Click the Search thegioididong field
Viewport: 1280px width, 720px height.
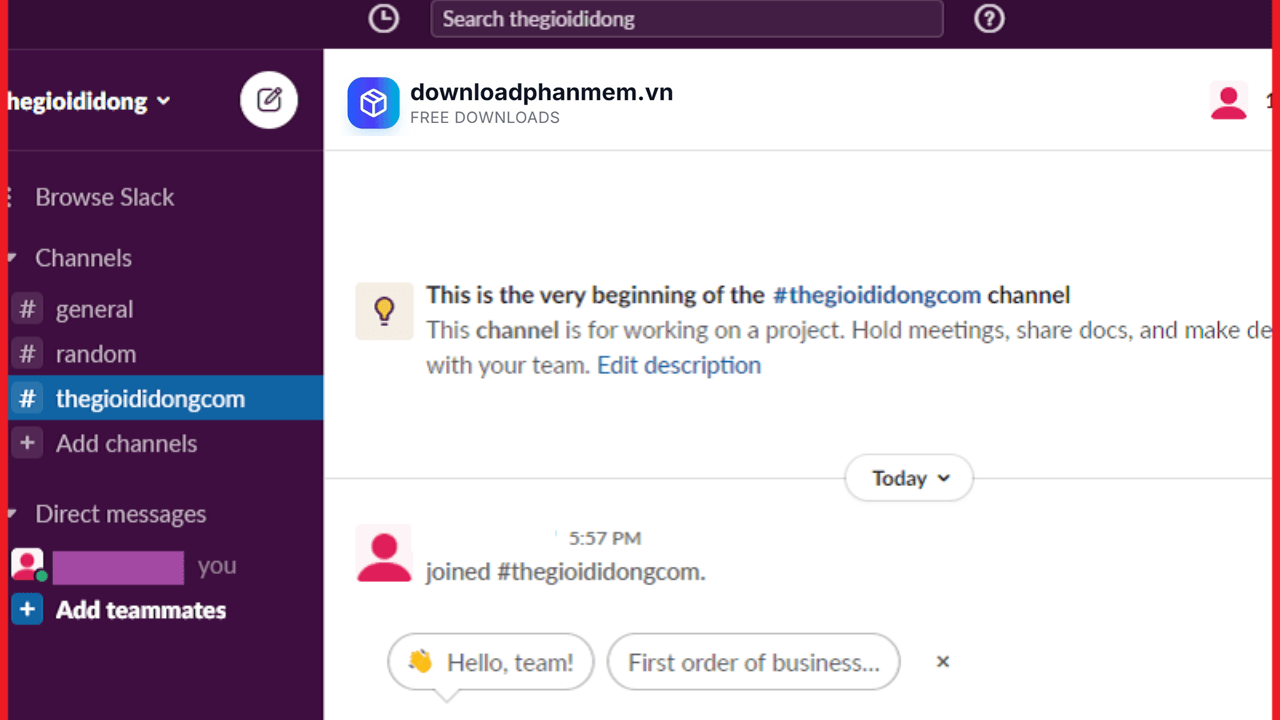click(686, 18)
